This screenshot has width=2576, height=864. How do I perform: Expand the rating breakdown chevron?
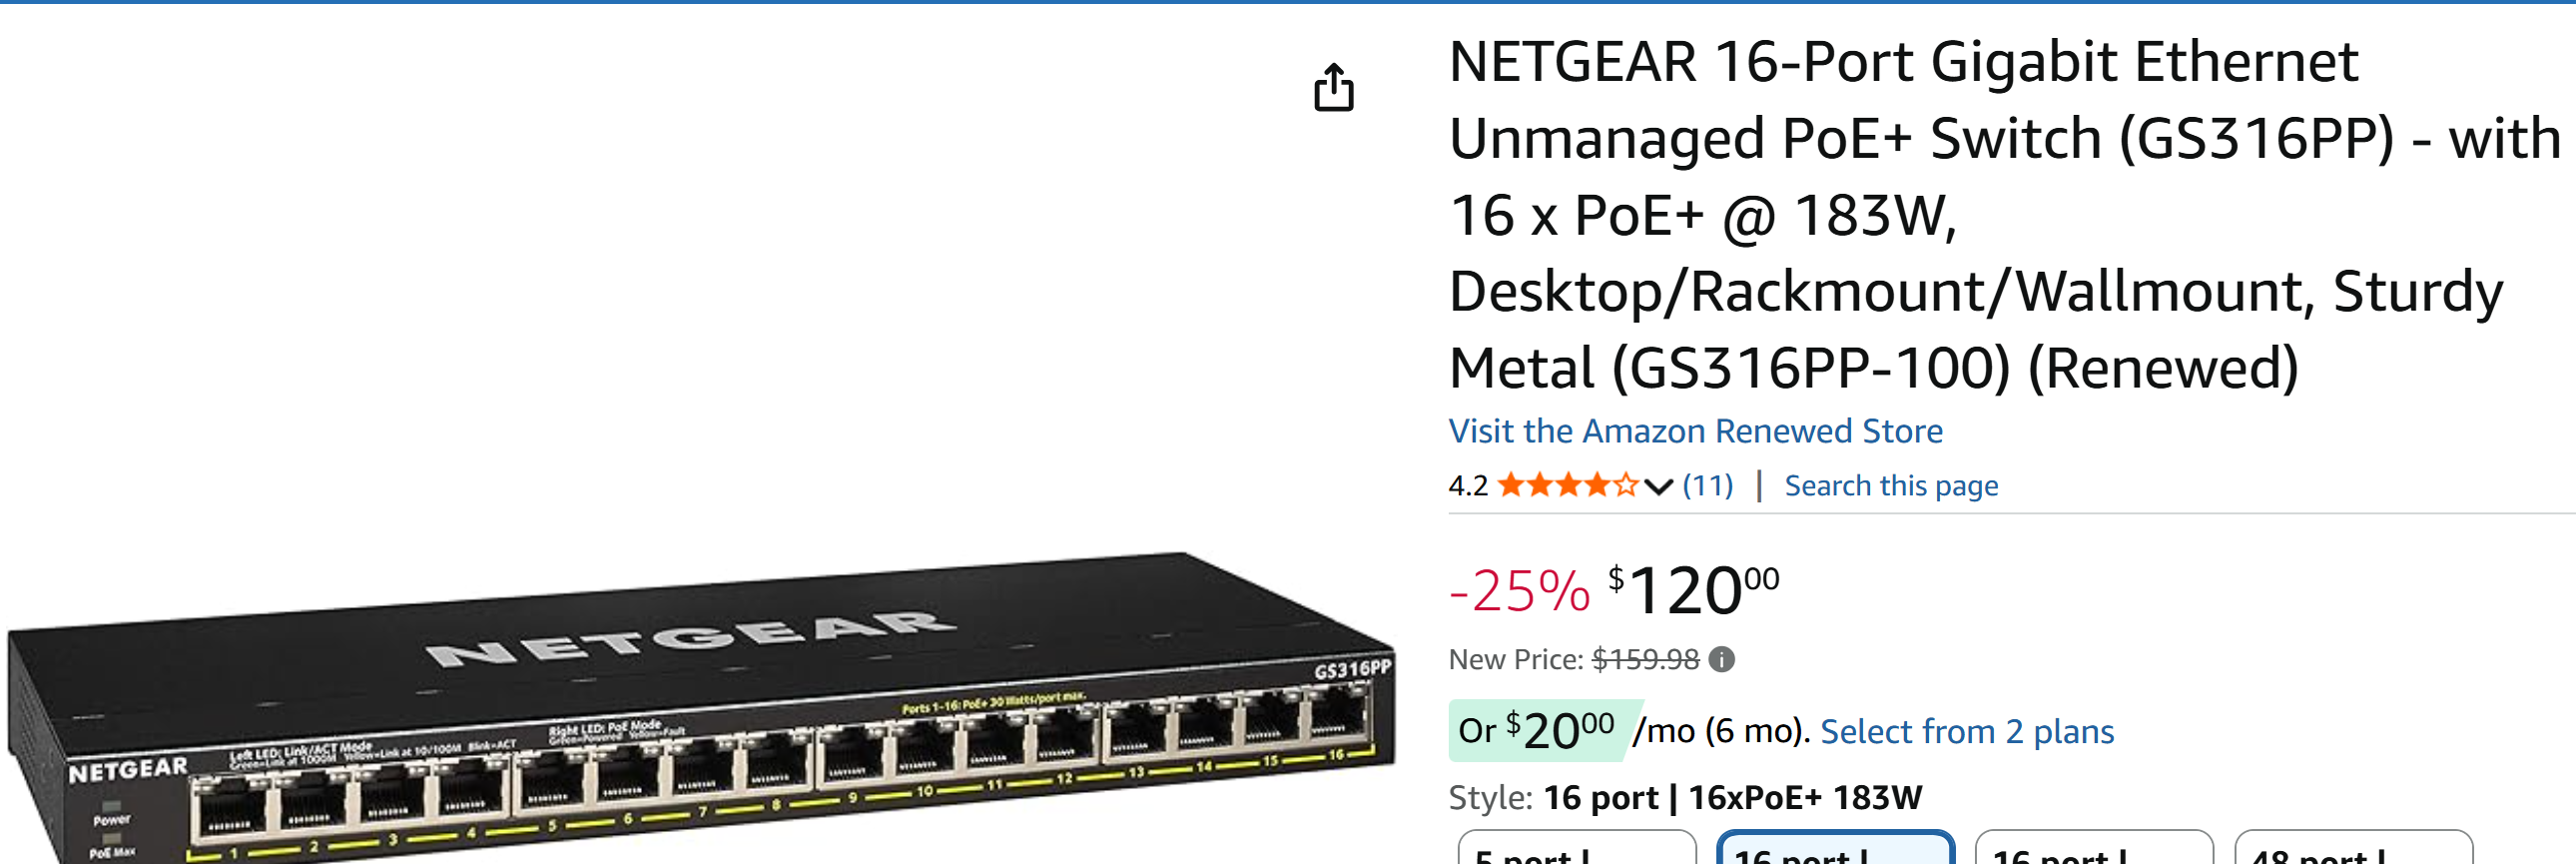click(x=1658, y=487)
